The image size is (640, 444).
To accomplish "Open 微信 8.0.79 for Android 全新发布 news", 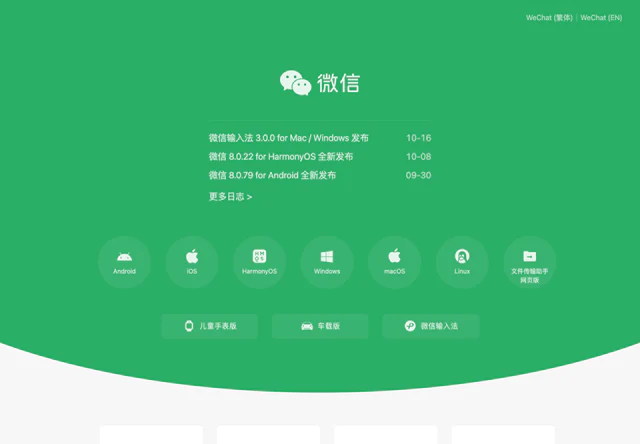I will click(272, 175).
